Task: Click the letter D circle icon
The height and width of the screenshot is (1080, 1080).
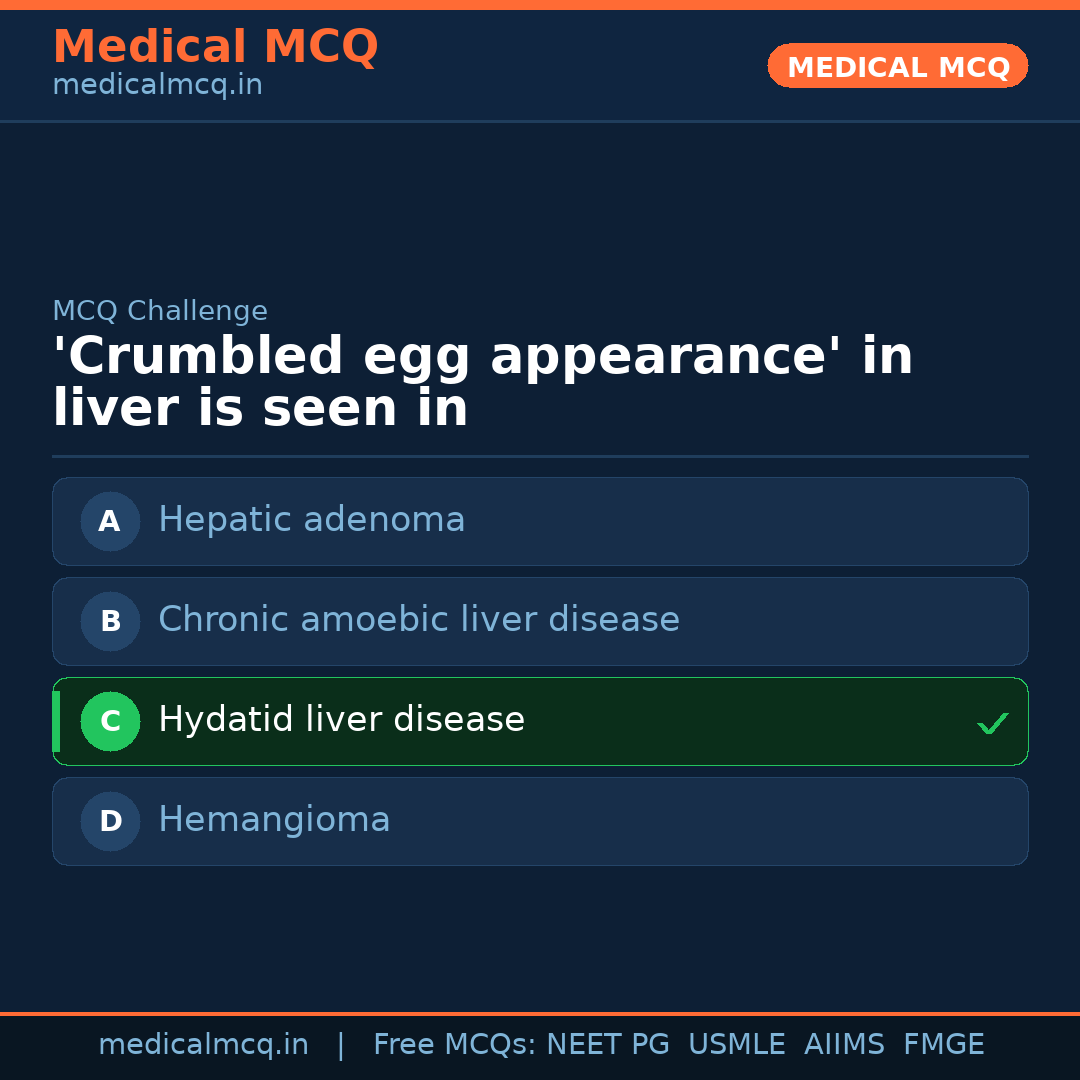Action: (110, 821)
